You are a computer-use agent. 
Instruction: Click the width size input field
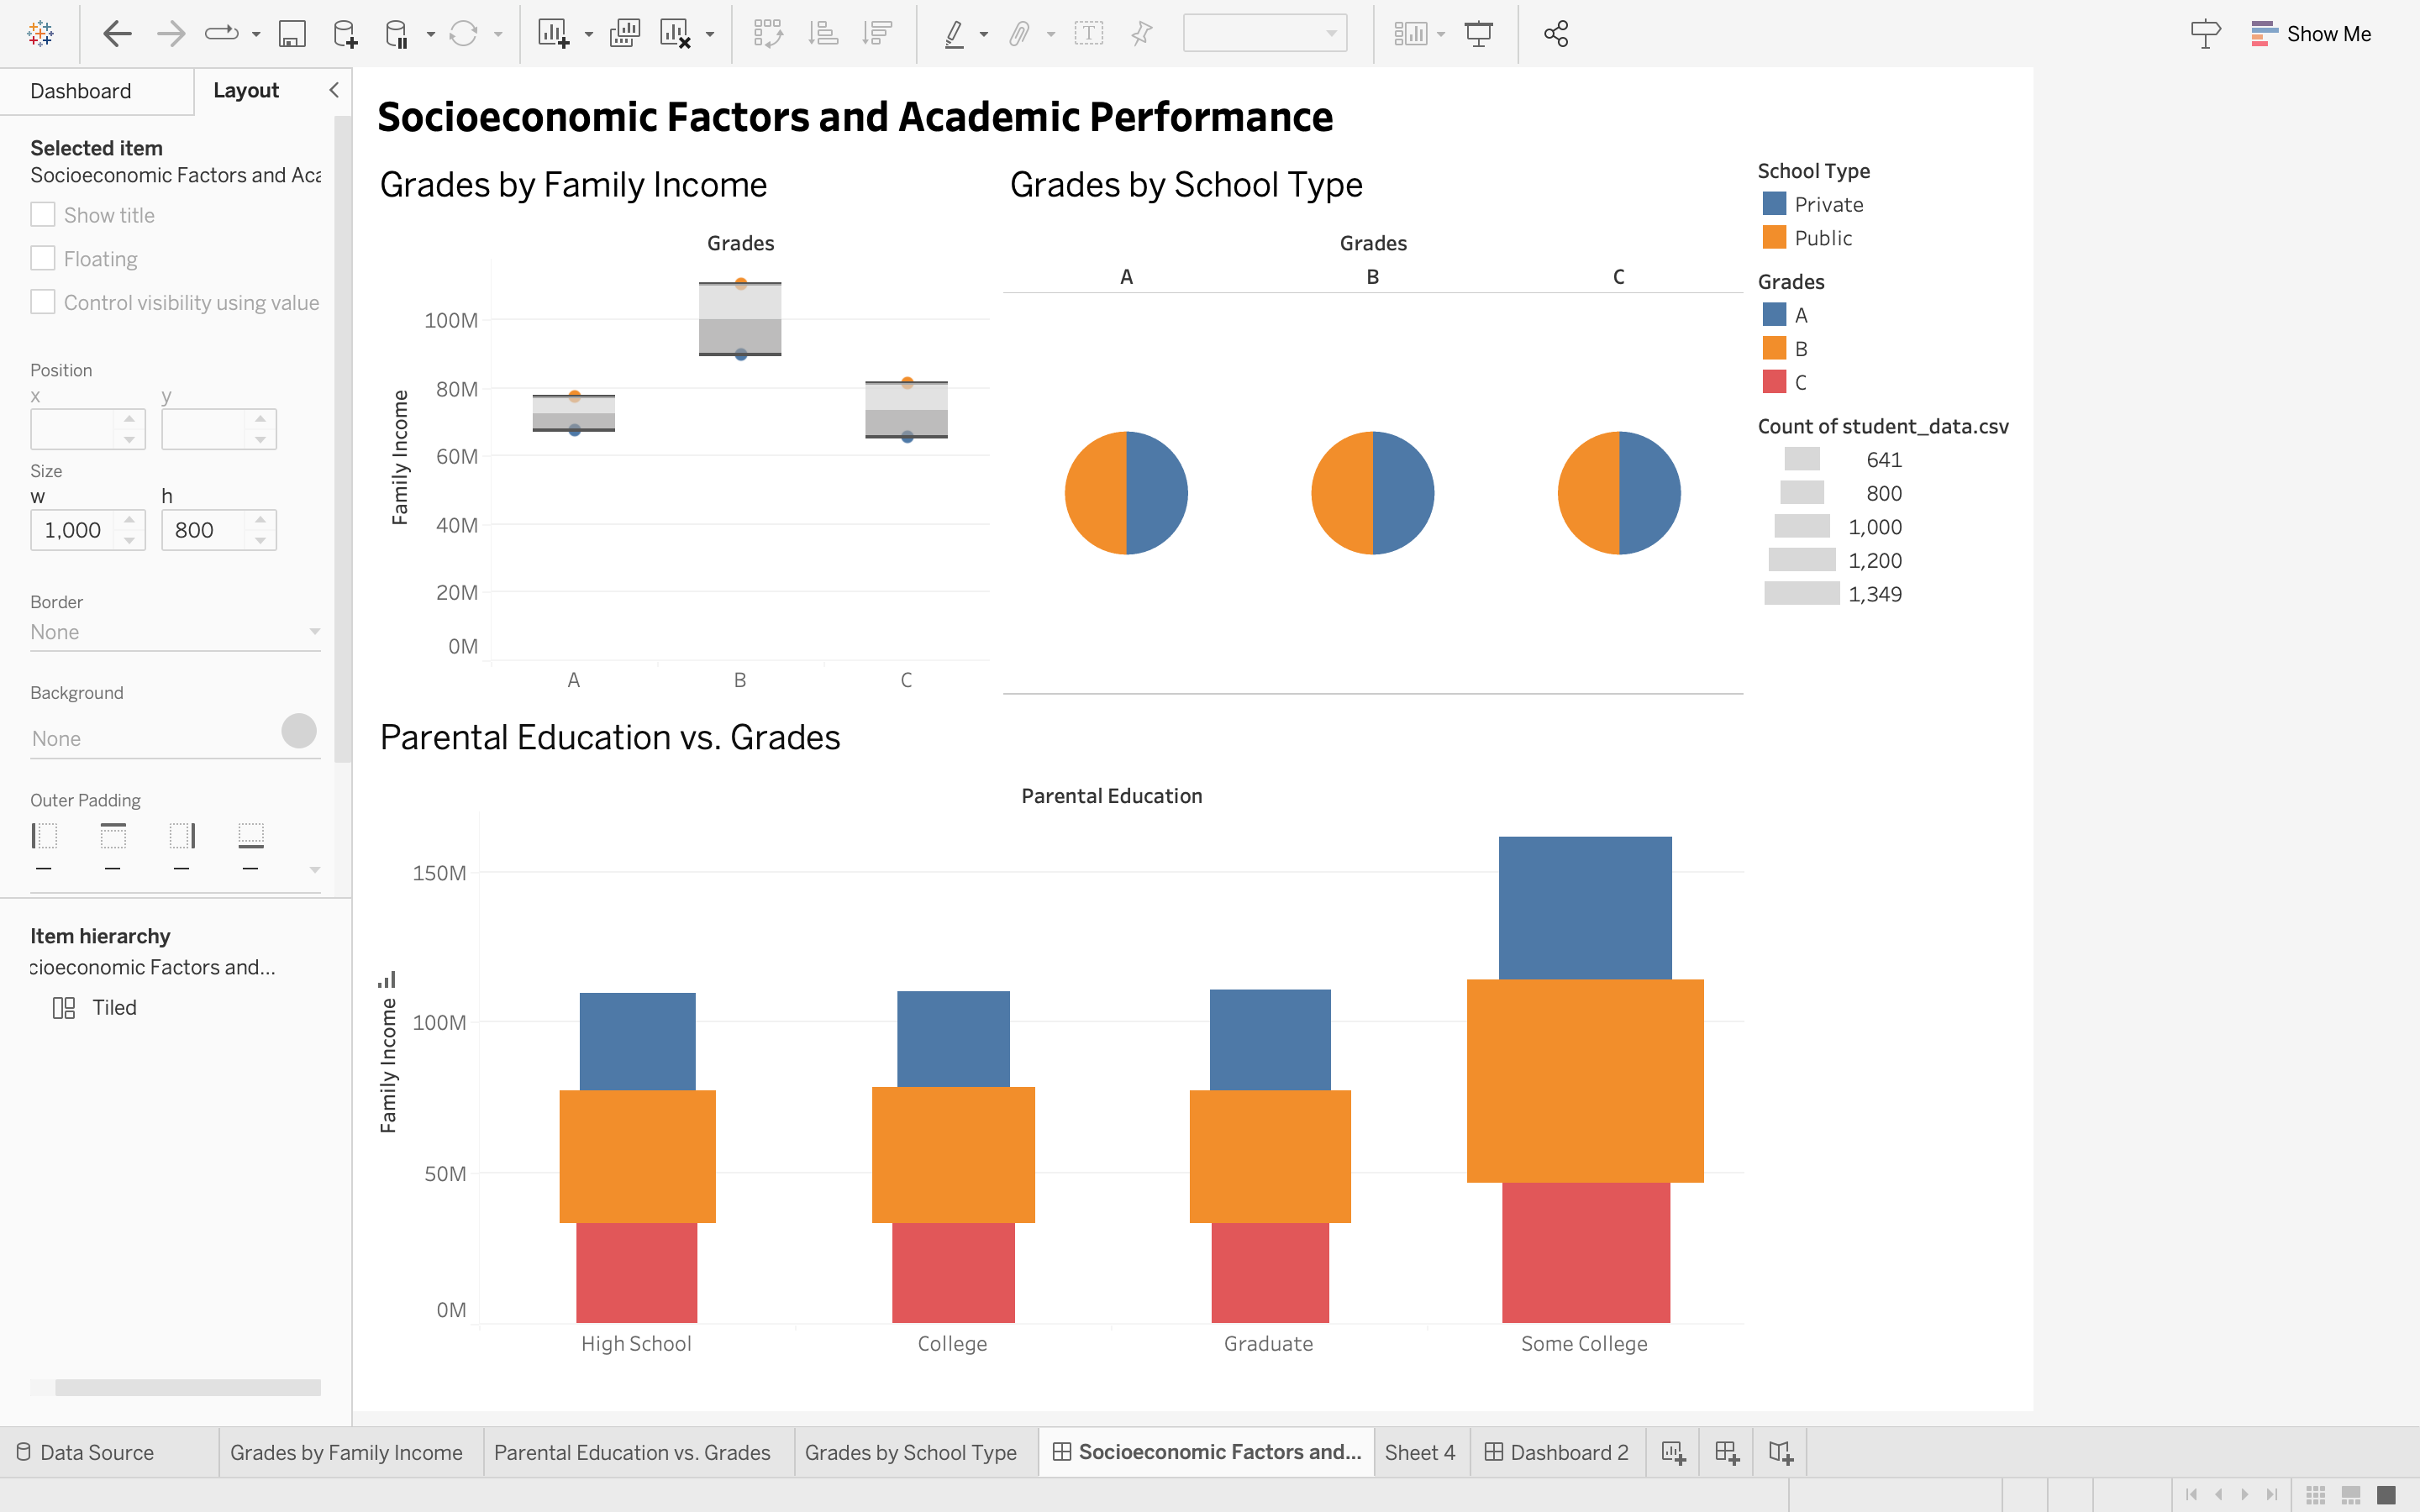tap(75, 530)
